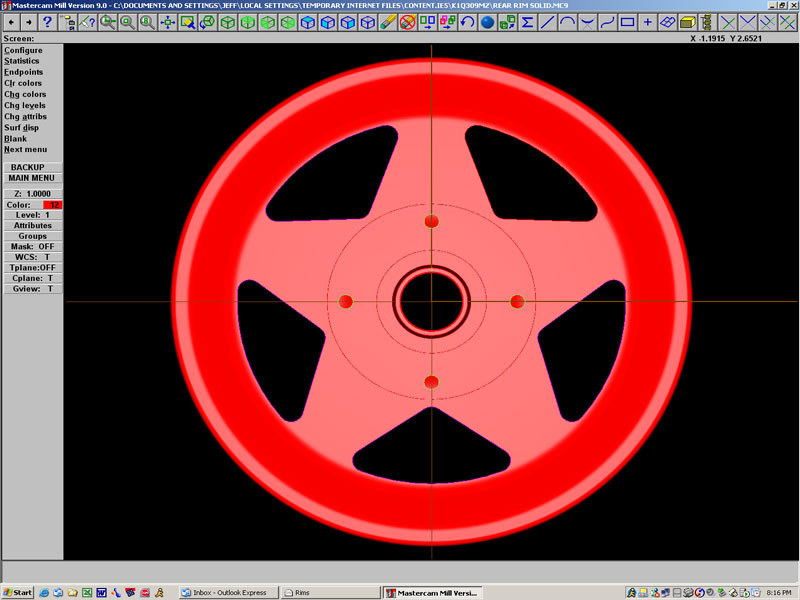Select the create rectangle tool icon
This screenshot has height=600, width=800.
(x=627, y=22)
